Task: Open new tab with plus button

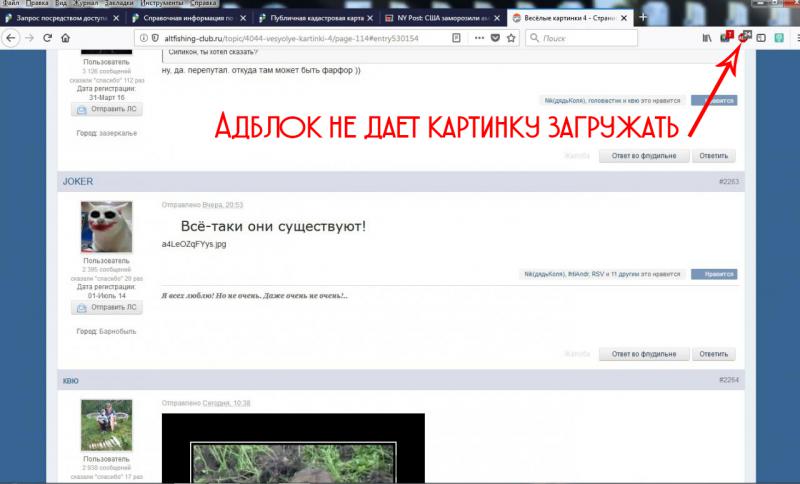Action: (642, 18)
